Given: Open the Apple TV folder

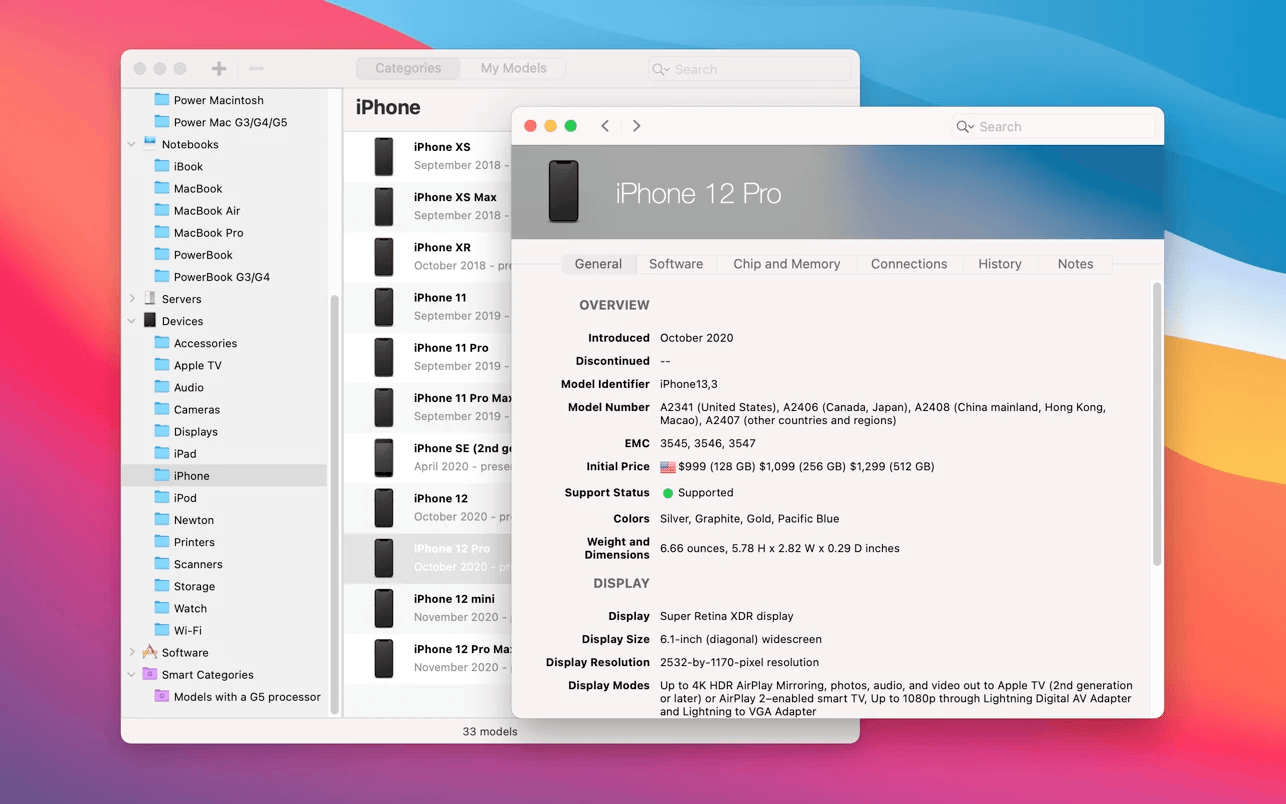Looking at the screenshot, I should 197,365.
